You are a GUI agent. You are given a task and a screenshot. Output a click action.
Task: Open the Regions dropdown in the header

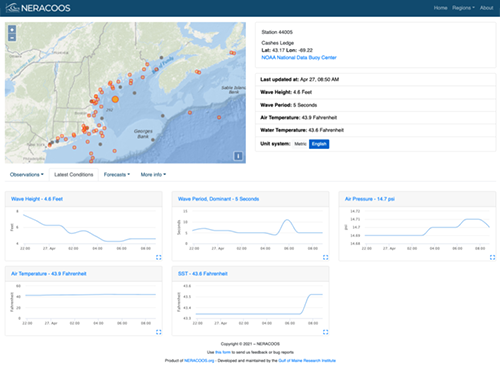(x=463, y=8)
